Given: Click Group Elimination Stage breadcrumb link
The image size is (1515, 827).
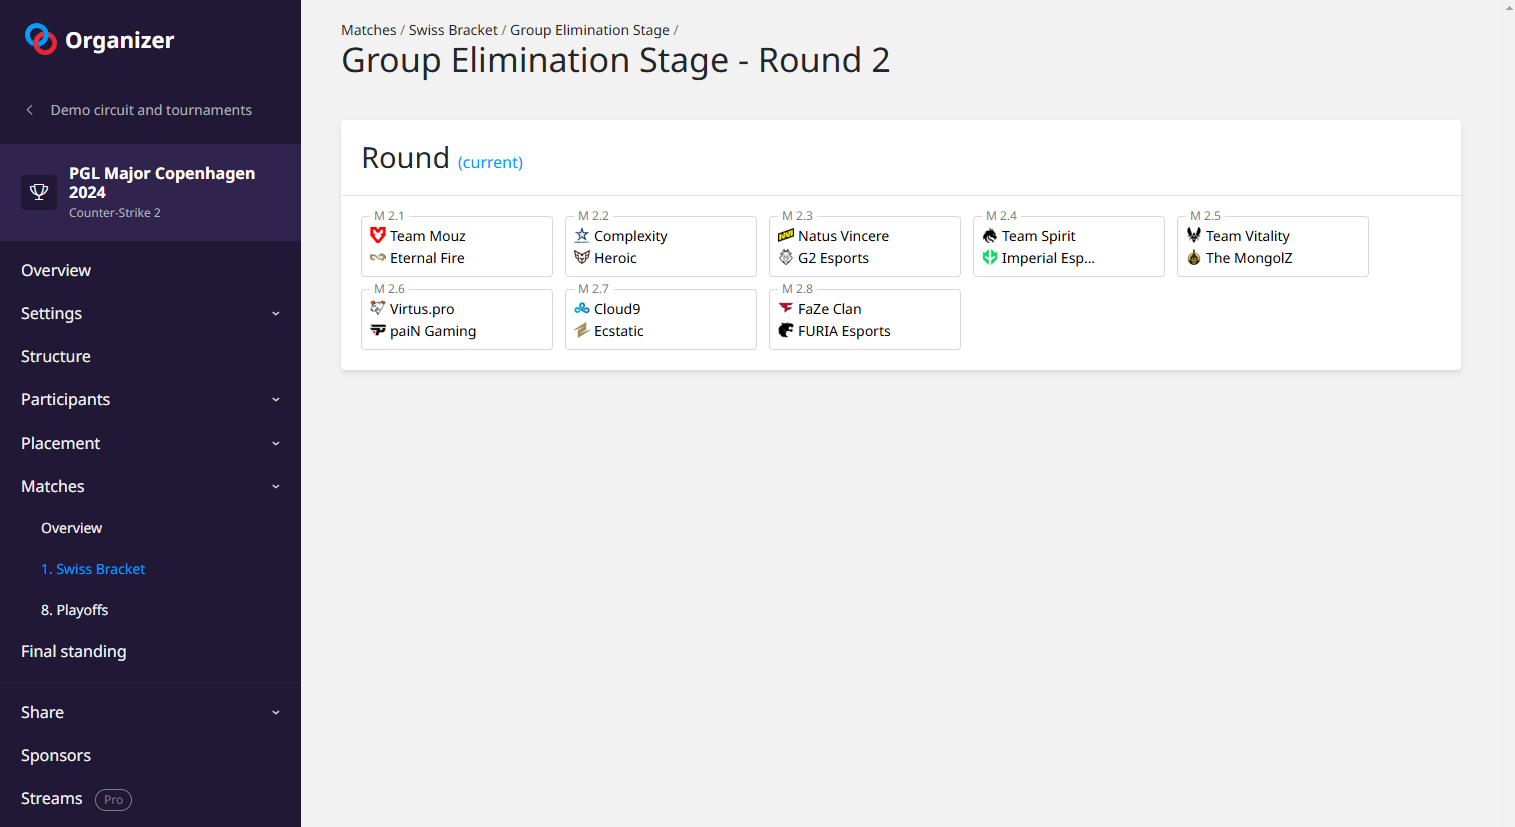Looking at the screenshot, I should (x=590, y=30).
